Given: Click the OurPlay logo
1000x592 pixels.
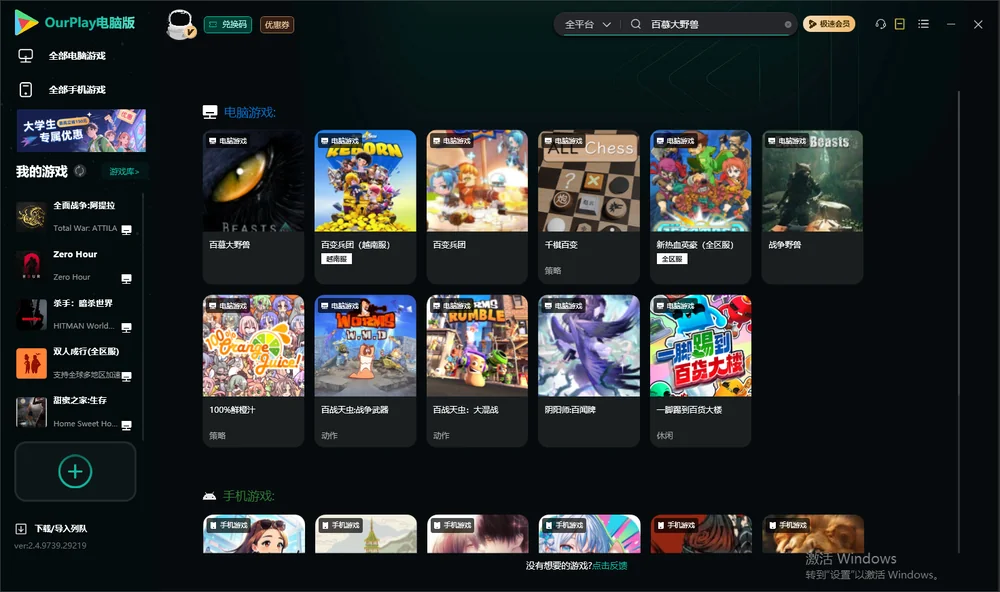Looking at the screenshot, I should coord(75,22).
